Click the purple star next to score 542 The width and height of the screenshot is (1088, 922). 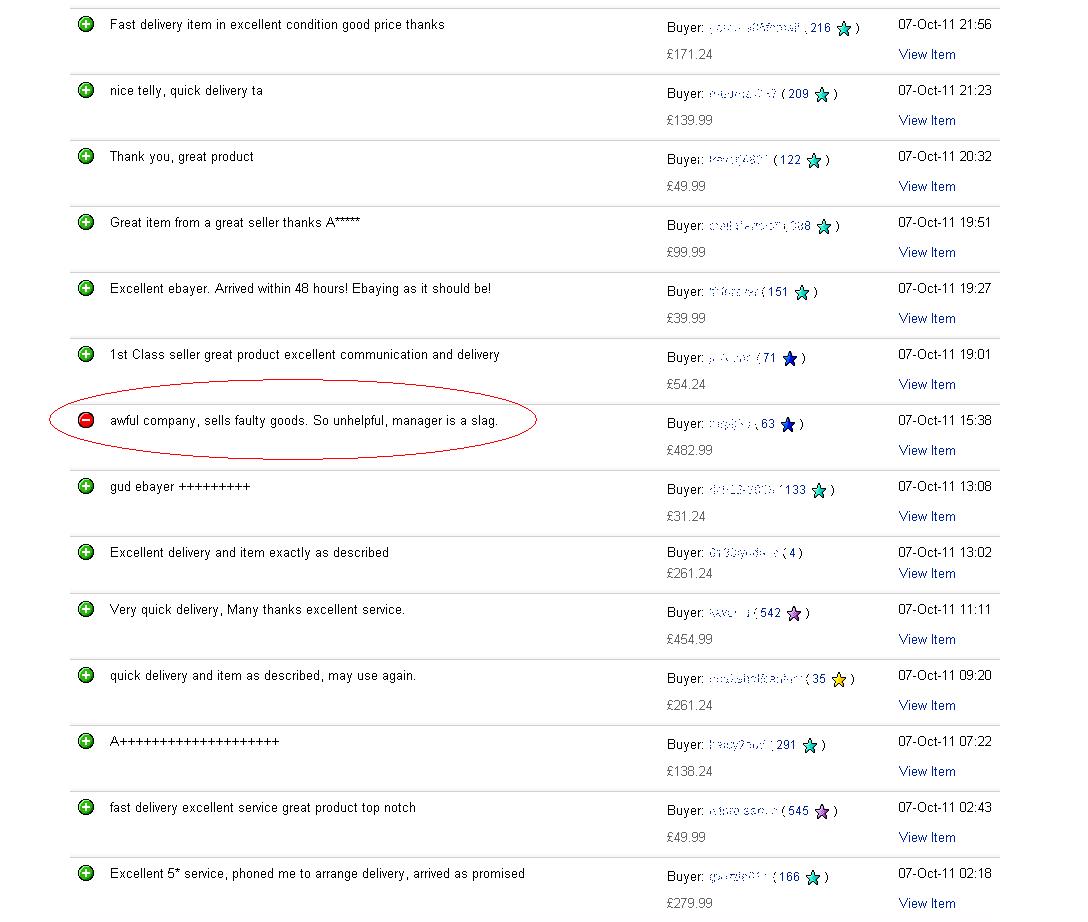point(794,613)
